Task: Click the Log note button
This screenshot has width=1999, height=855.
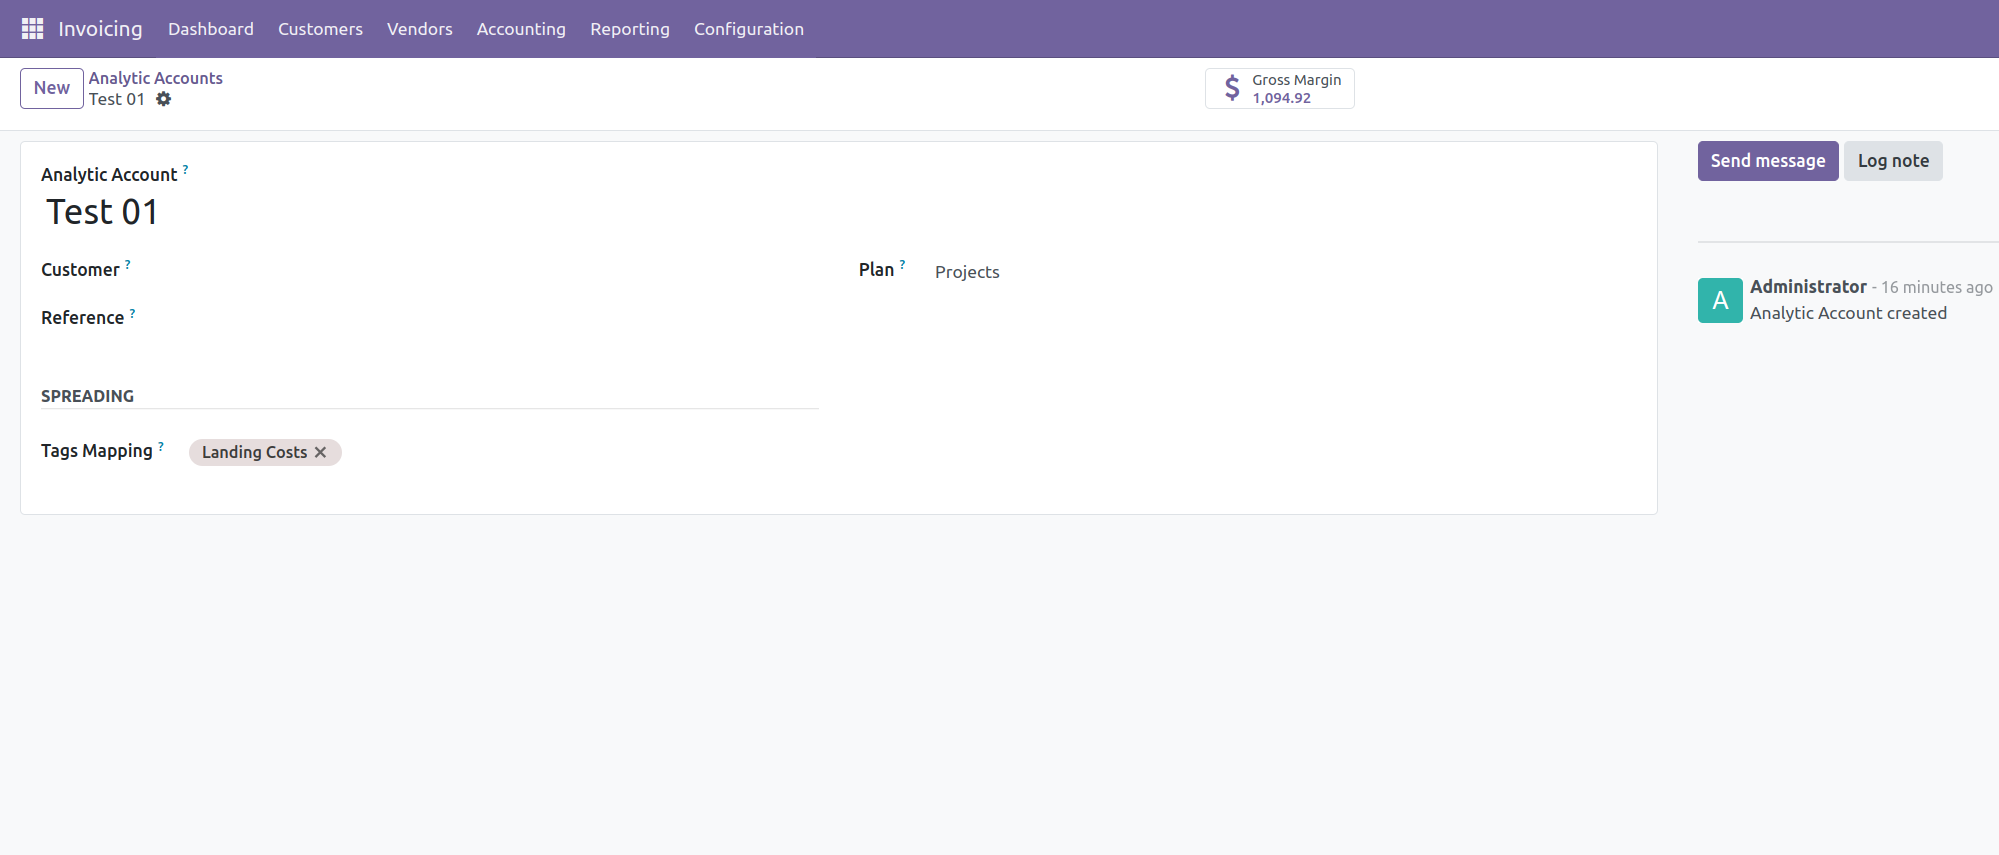Action: pos(1893,161)
